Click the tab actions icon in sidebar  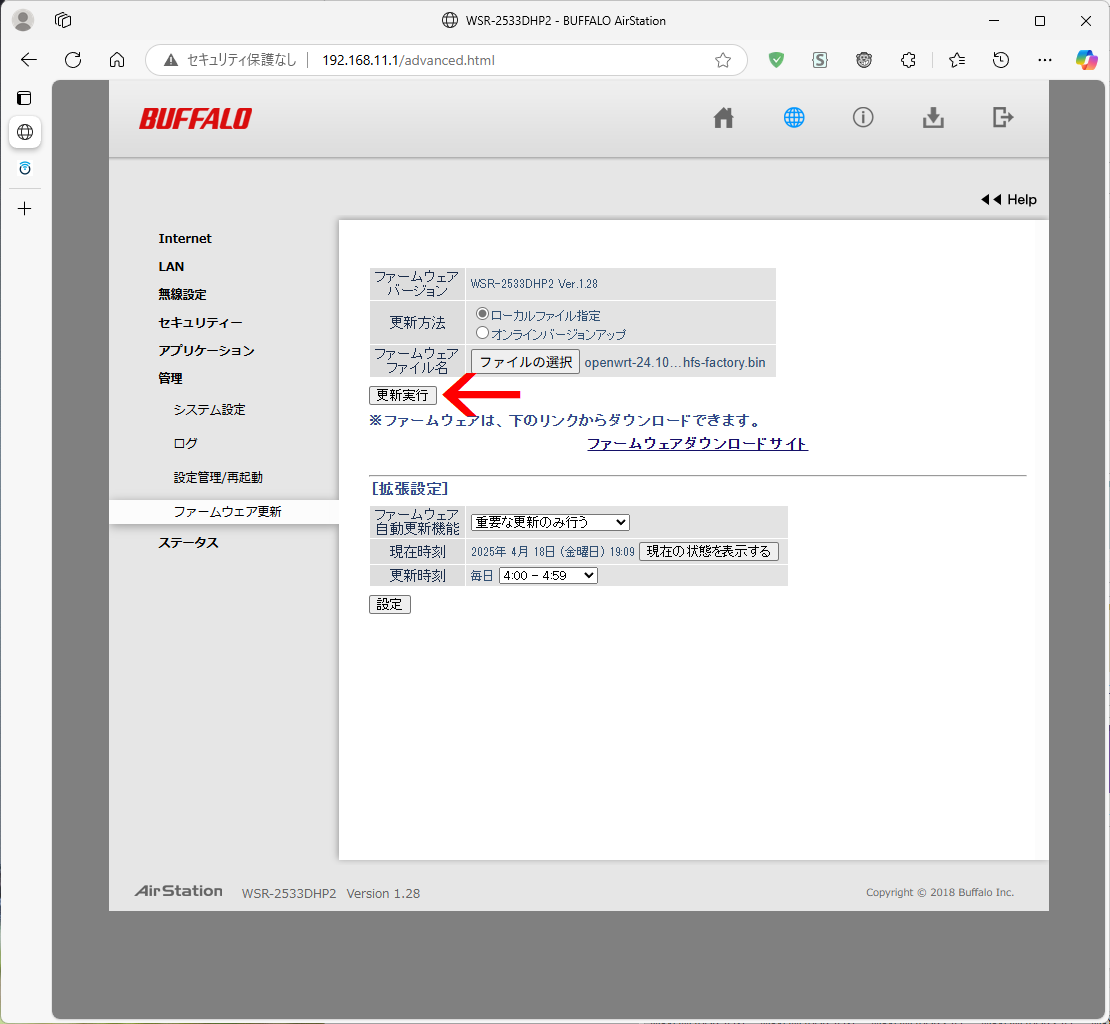(24, 98)
